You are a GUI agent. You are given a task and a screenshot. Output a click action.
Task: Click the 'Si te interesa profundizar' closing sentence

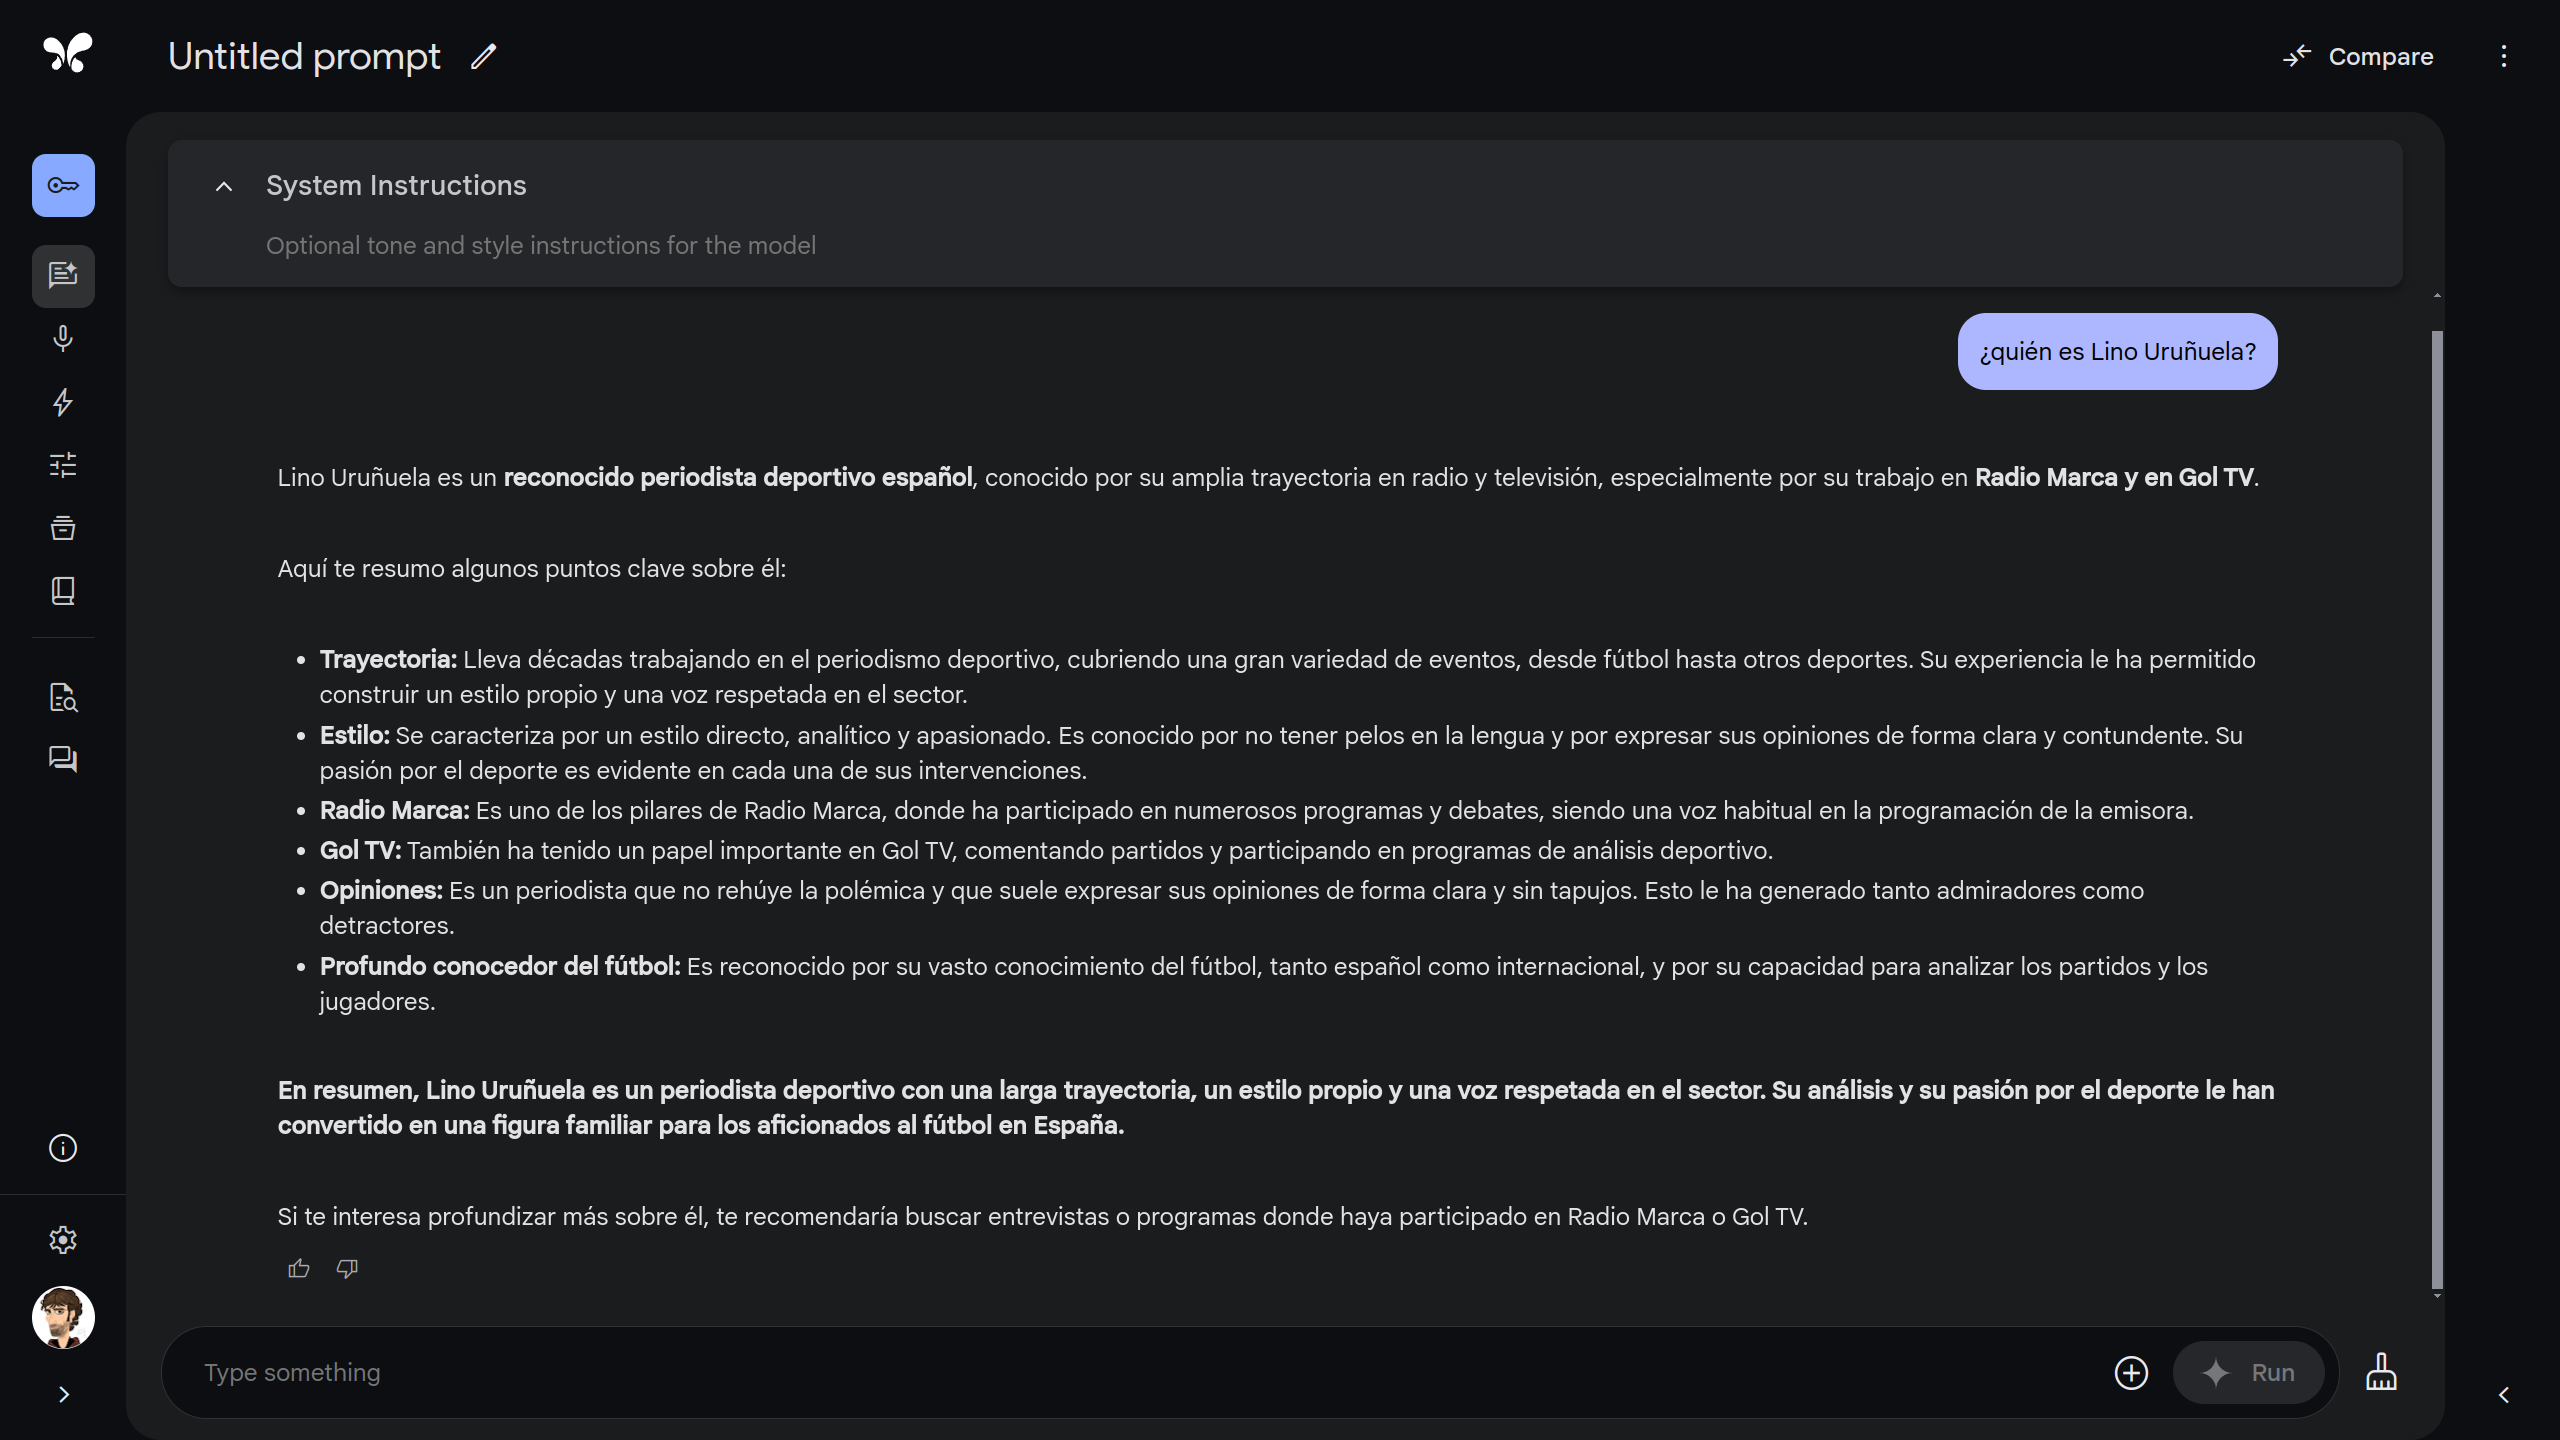pyautogui.click(x=1043, y=1217)
